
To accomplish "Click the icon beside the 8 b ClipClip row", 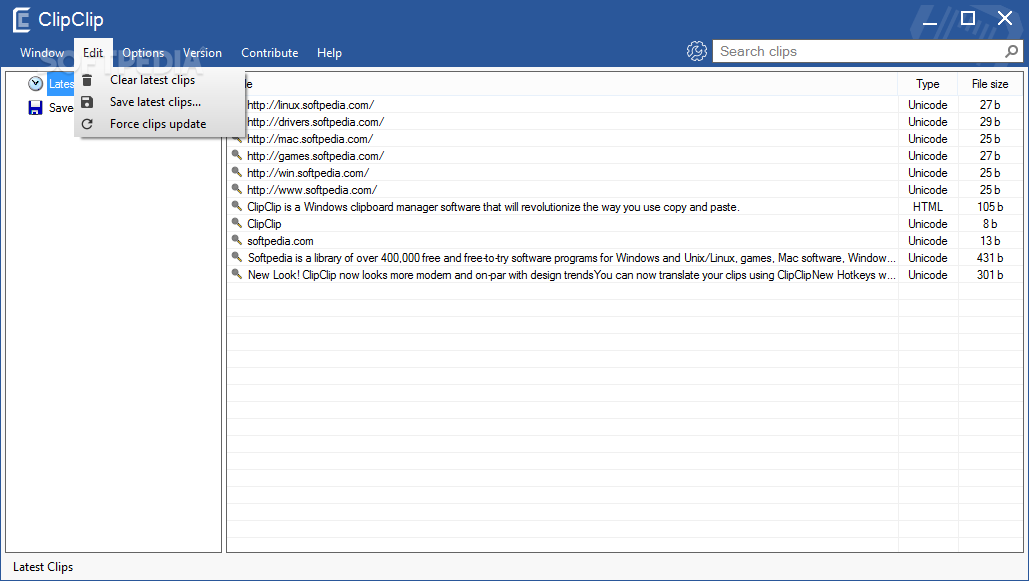I will [237, 223].
